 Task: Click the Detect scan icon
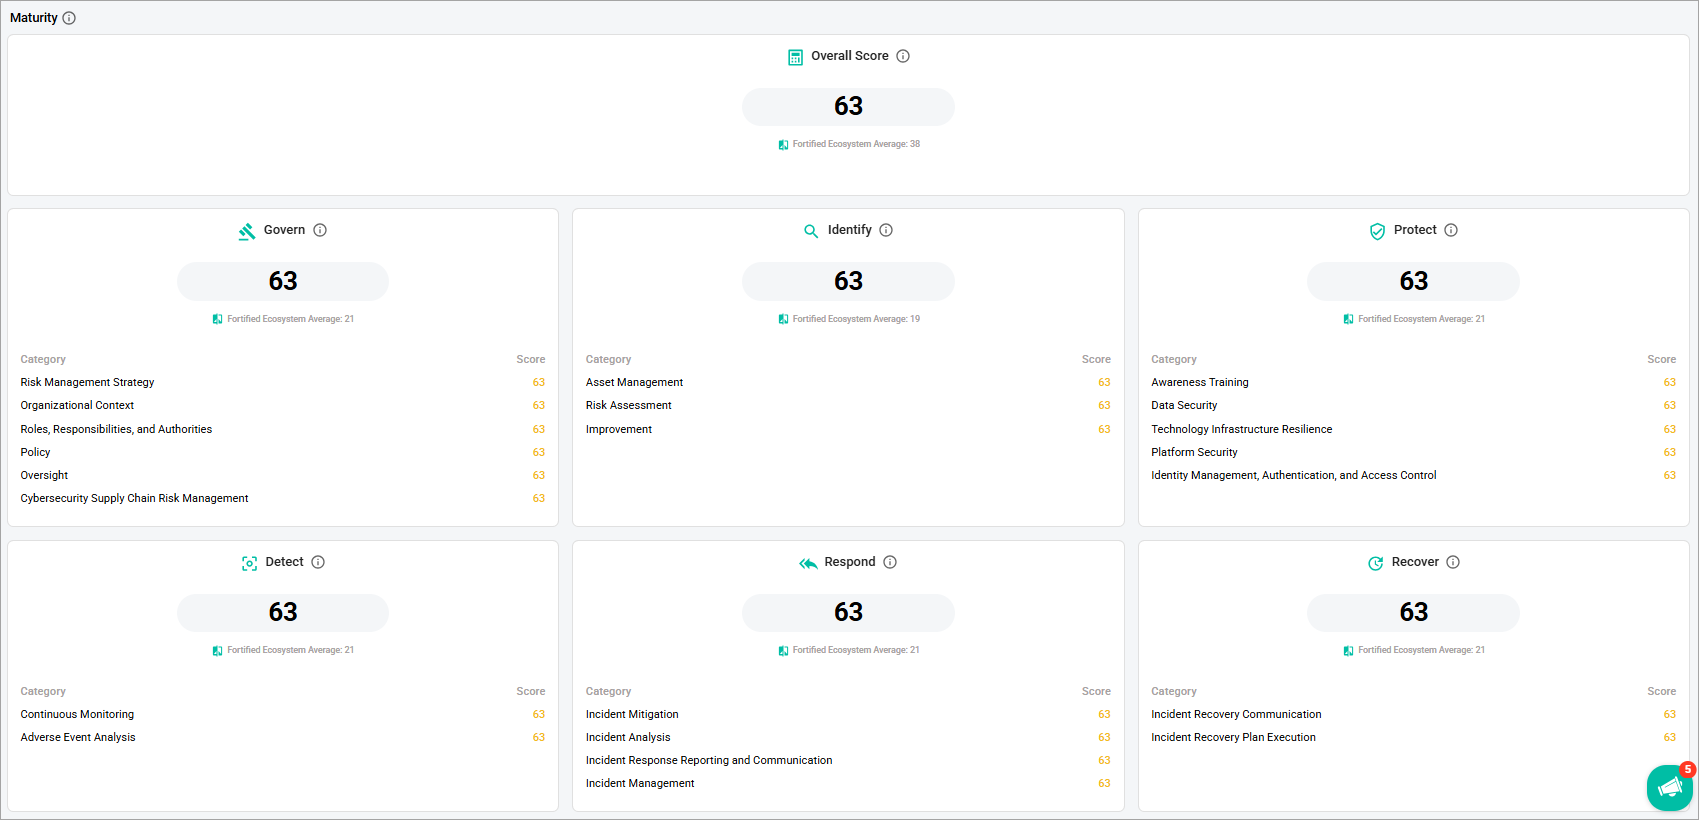coord(249,563)
